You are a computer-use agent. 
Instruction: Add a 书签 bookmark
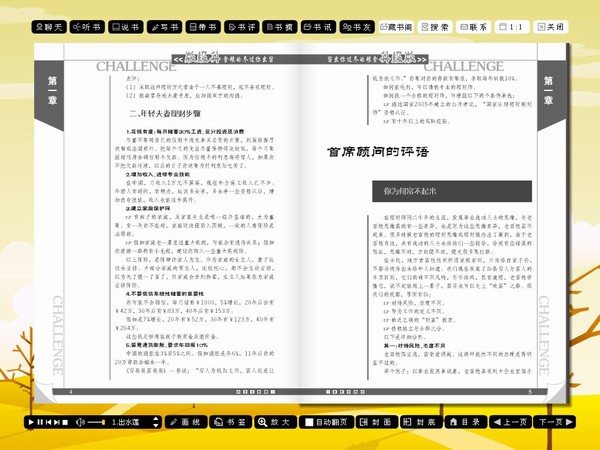click(231, 422)
